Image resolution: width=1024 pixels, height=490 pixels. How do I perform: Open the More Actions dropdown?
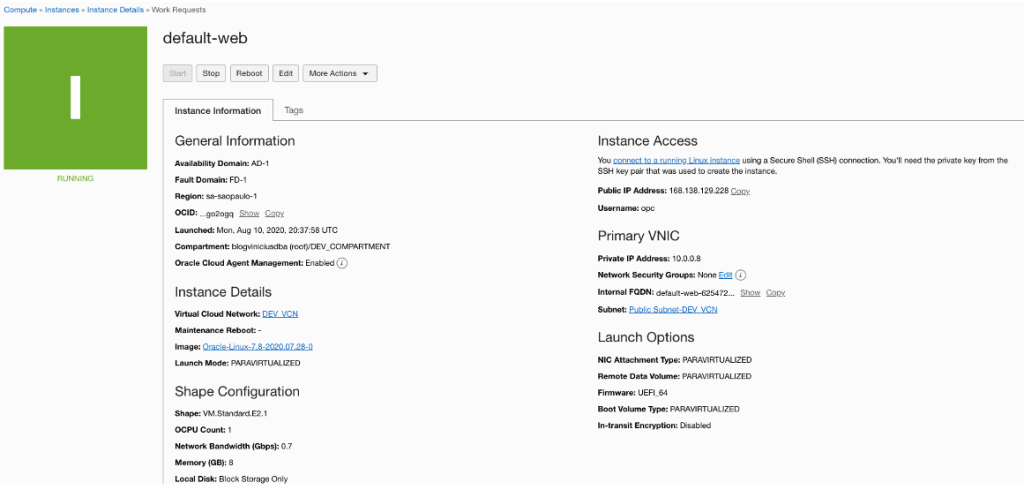coord(339,73)
